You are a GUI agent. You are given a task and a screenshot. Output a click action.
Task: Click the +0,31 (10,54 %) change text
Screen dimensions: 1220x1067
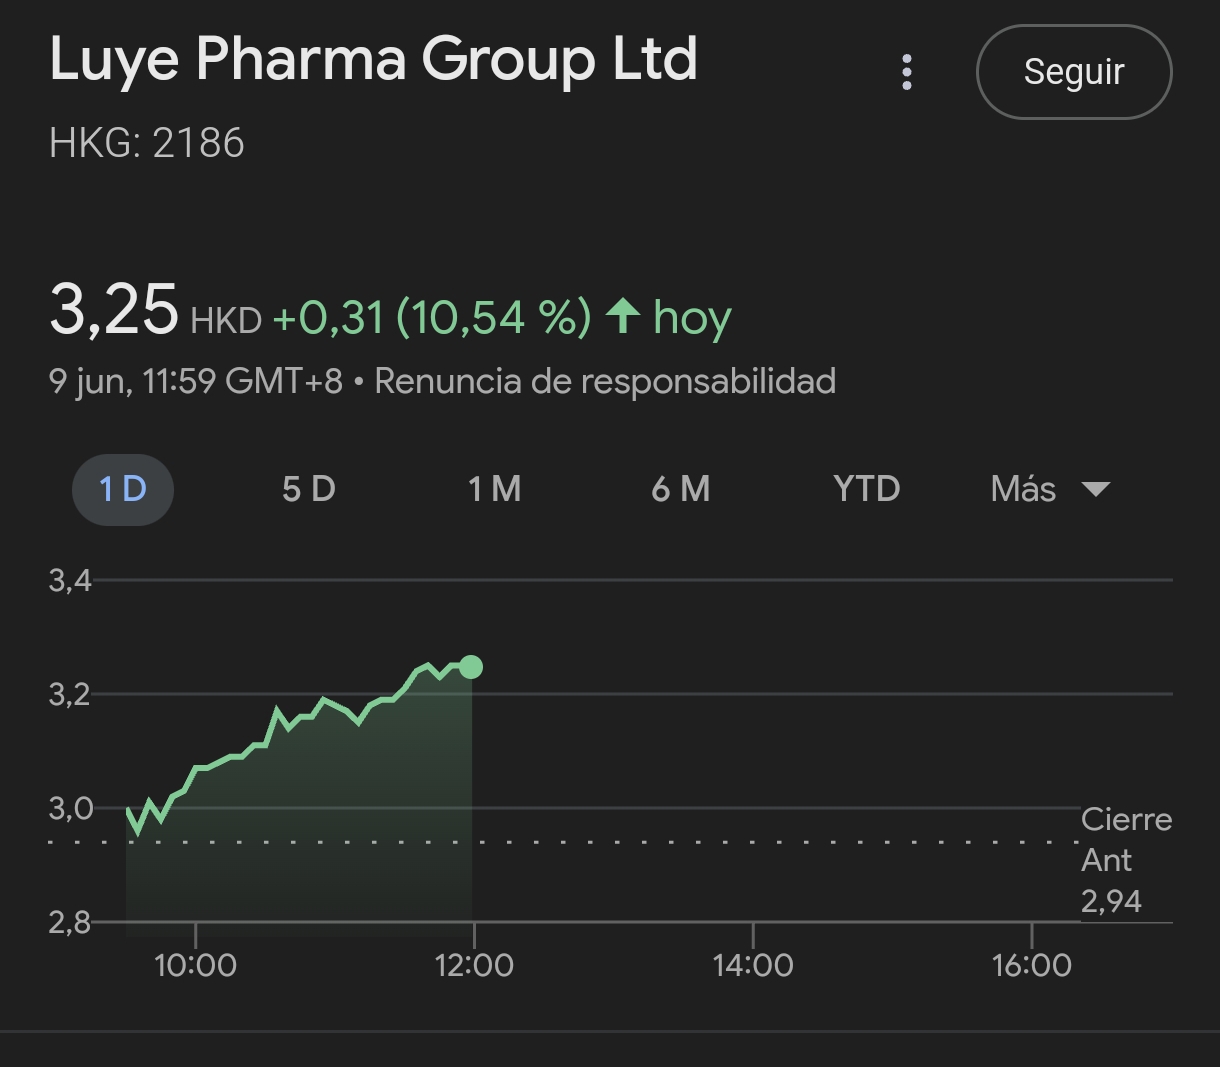431,318
